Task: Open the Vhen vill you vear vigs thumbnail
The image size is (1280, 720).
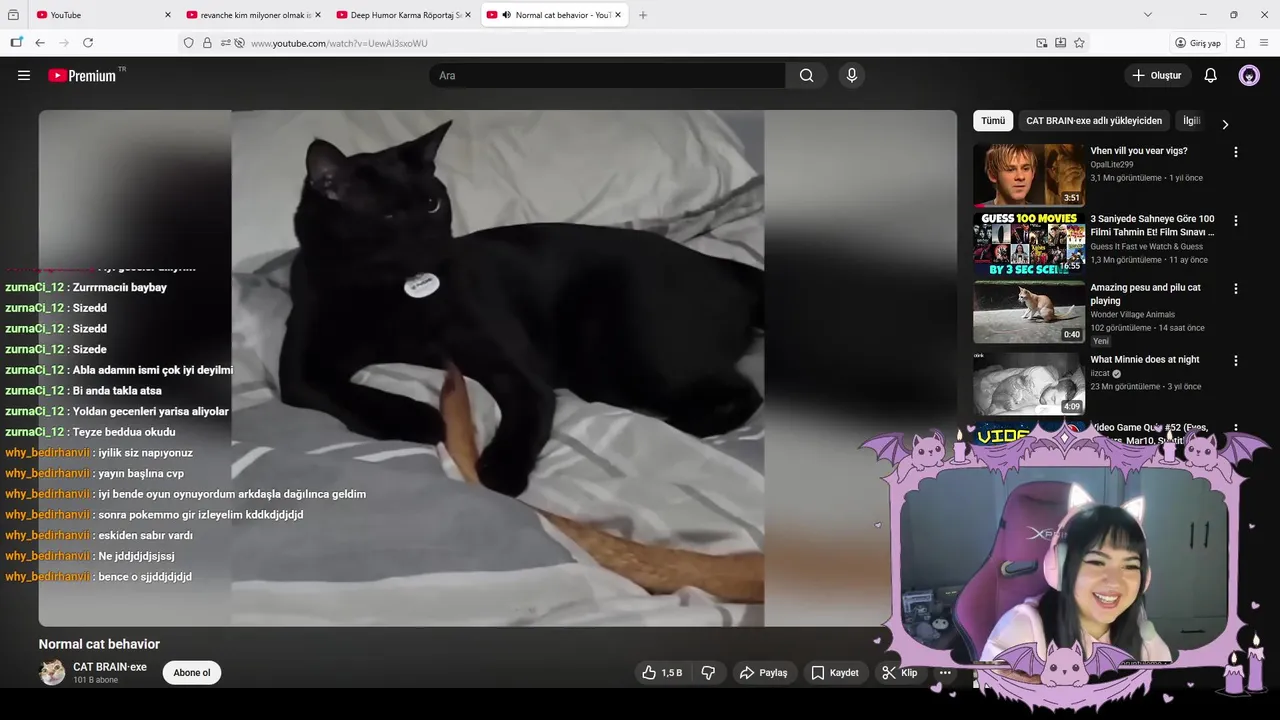Action: pyautogui.click(x=1029, y=175)
